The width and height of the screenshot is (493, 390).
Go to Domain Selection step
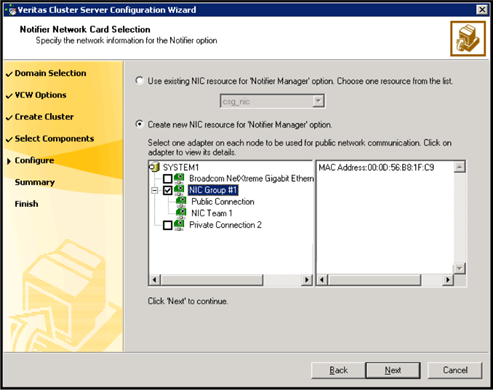[50, 73]
